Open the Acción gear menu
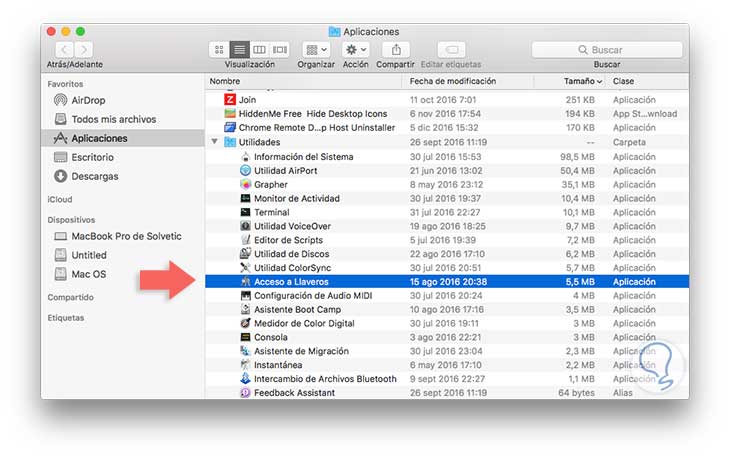Viewport: 730px width, 458px height. tap(356, 49)
